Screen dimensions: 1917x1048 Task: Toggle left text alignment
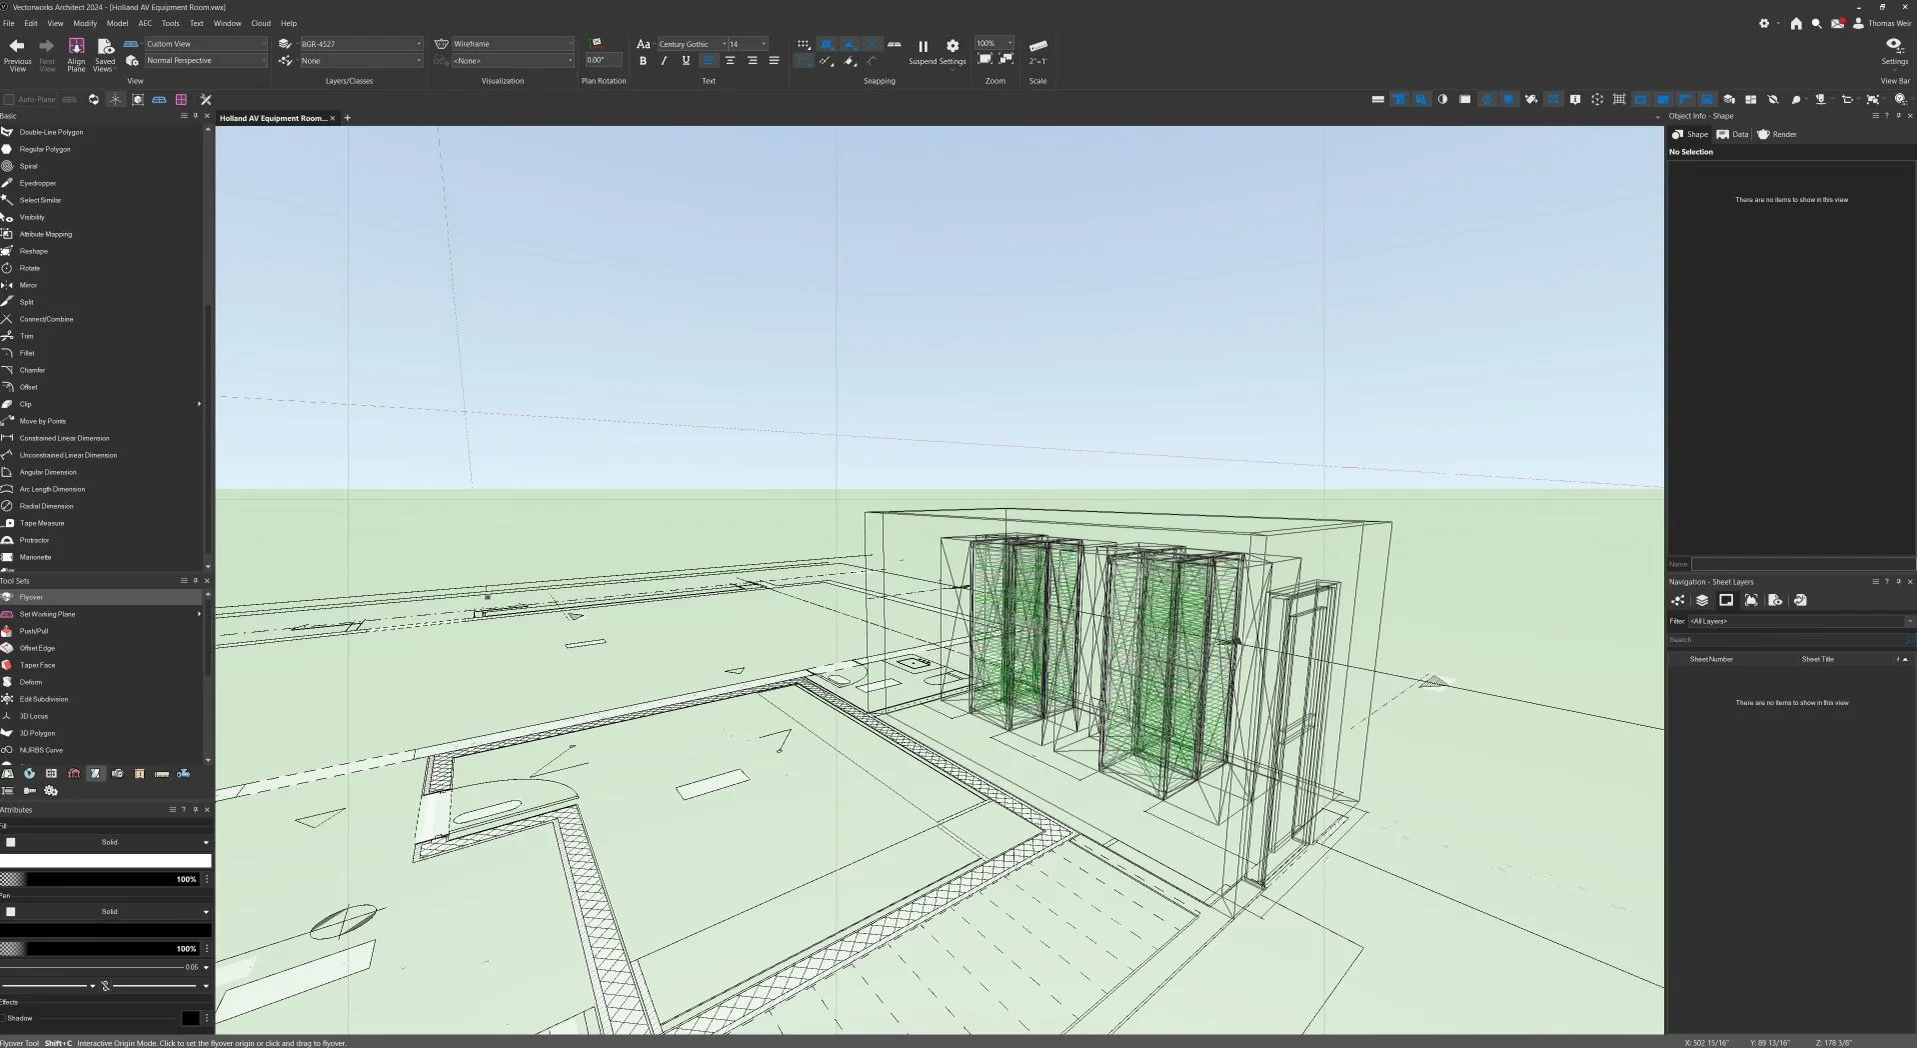[708, 61]
